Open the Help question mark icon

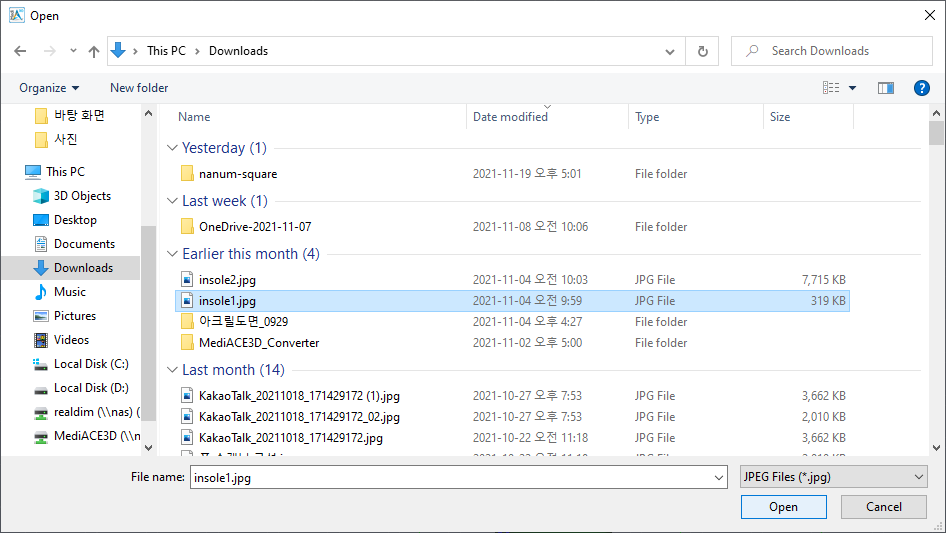[922, 88]
